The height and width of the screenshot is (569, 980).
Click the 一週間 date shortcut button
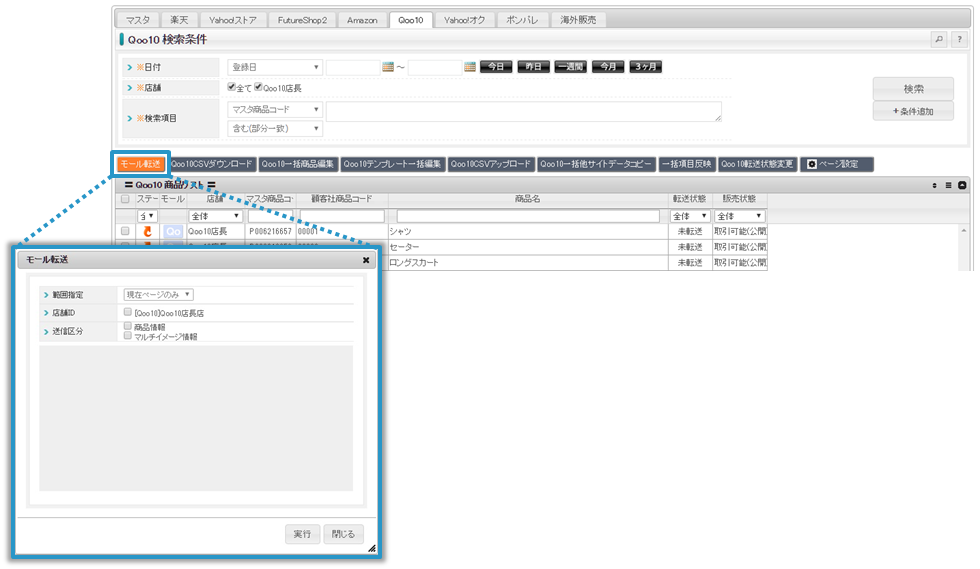pos(571,66)
